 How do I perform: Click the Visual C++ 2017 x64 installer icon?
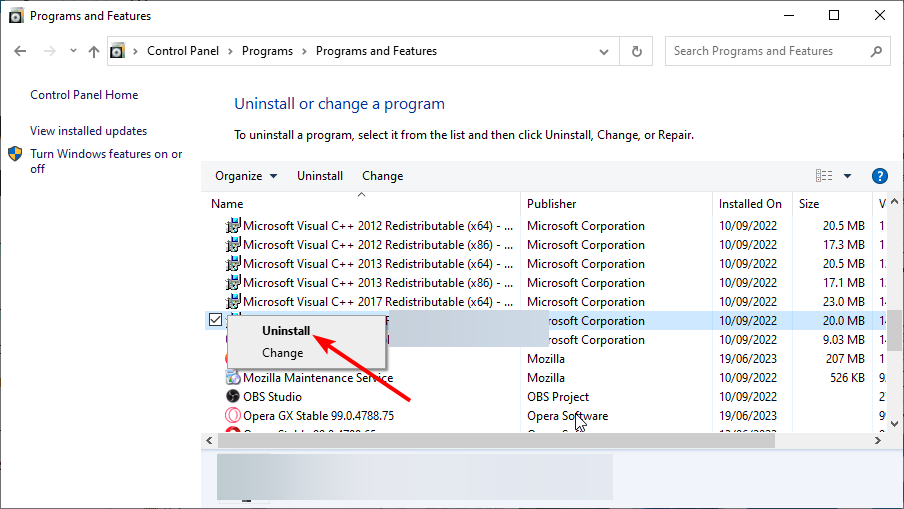tap(233, 301)
